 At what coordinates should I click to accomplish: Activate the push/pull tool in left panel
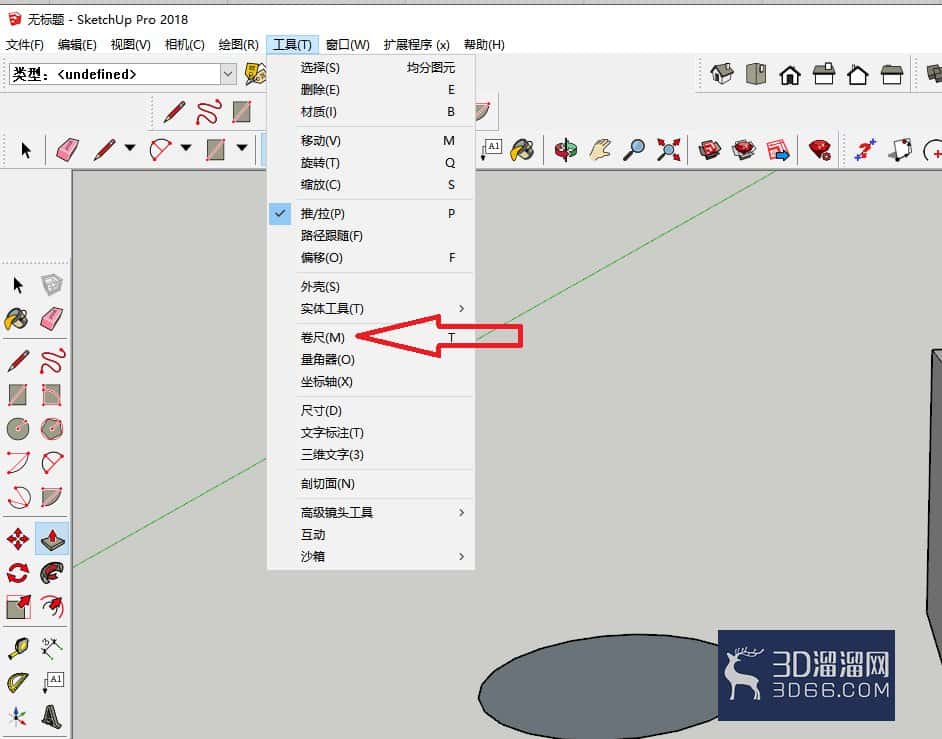52,539
